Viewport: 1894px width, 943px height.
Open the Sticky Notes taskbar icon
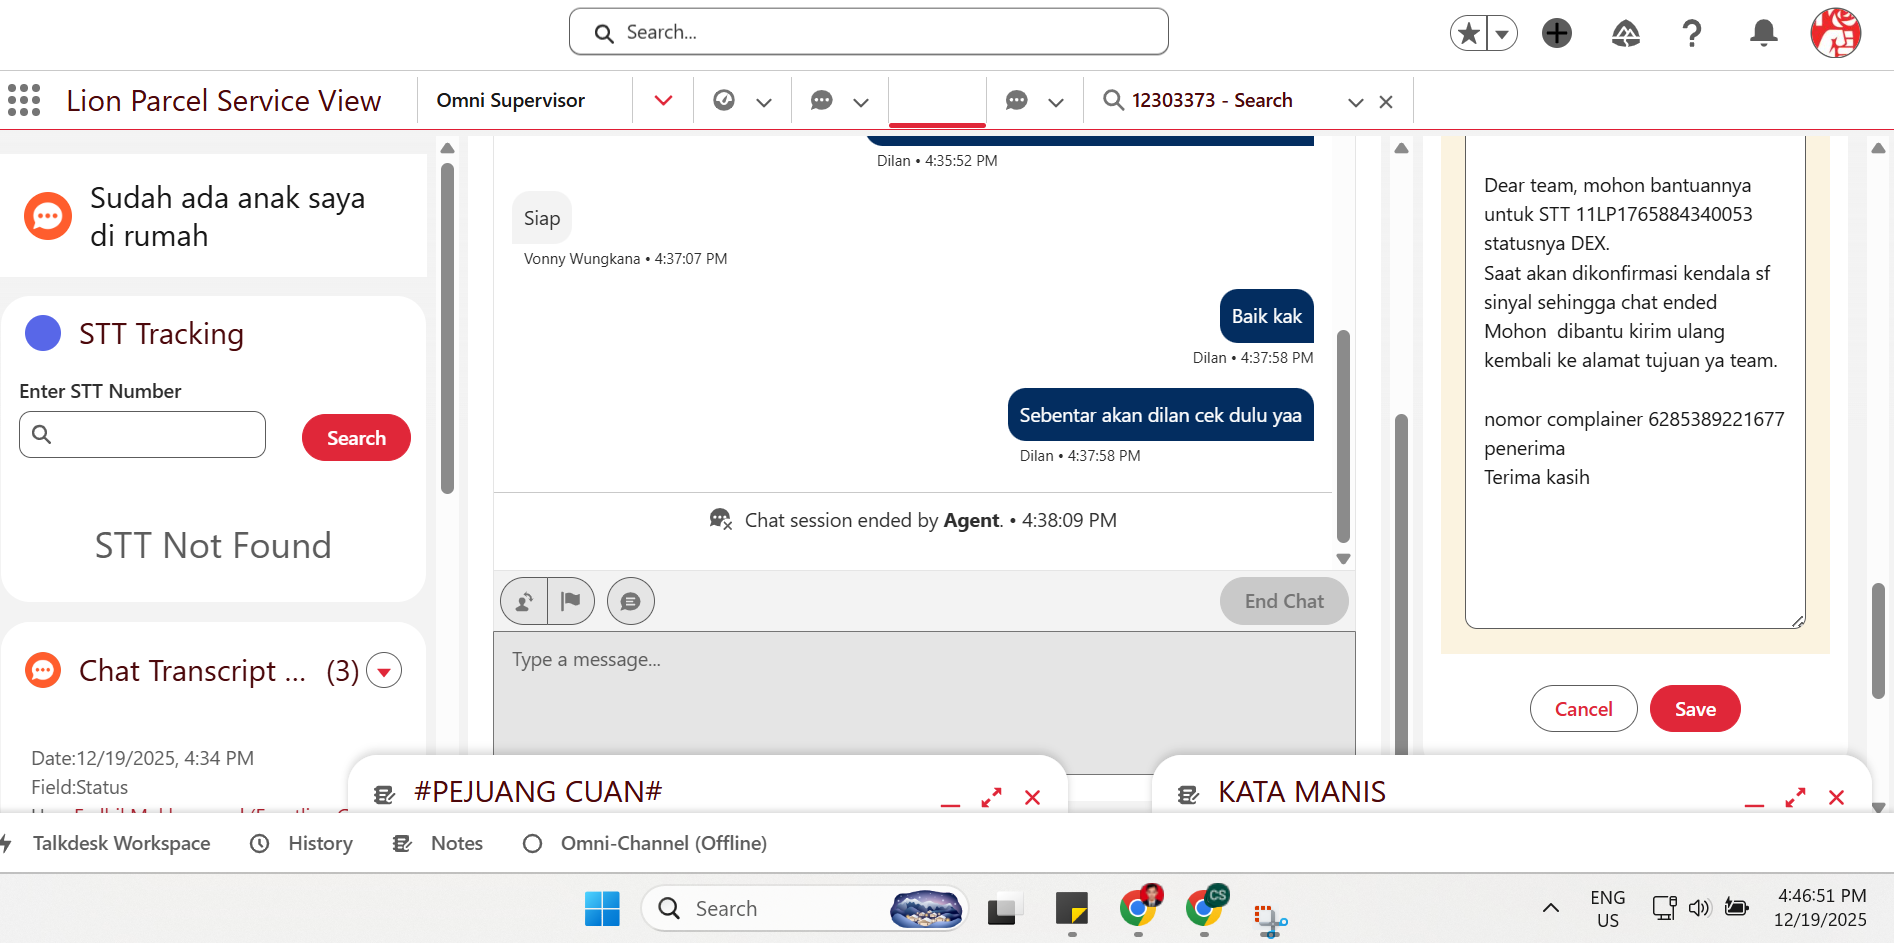pos(1071,909)
